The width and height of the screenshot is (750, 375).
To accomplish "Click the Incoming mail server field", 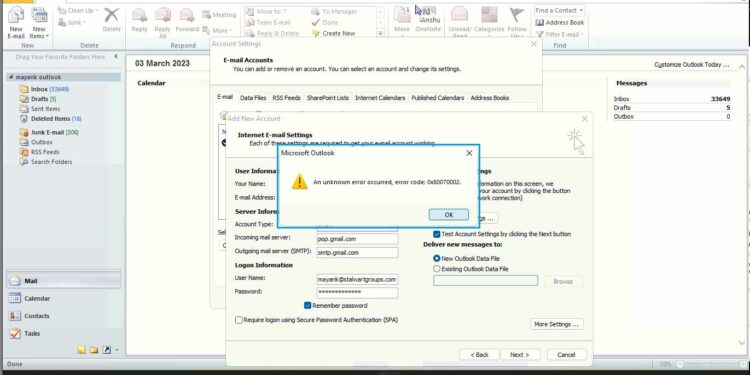I will [x=357, y=239].
